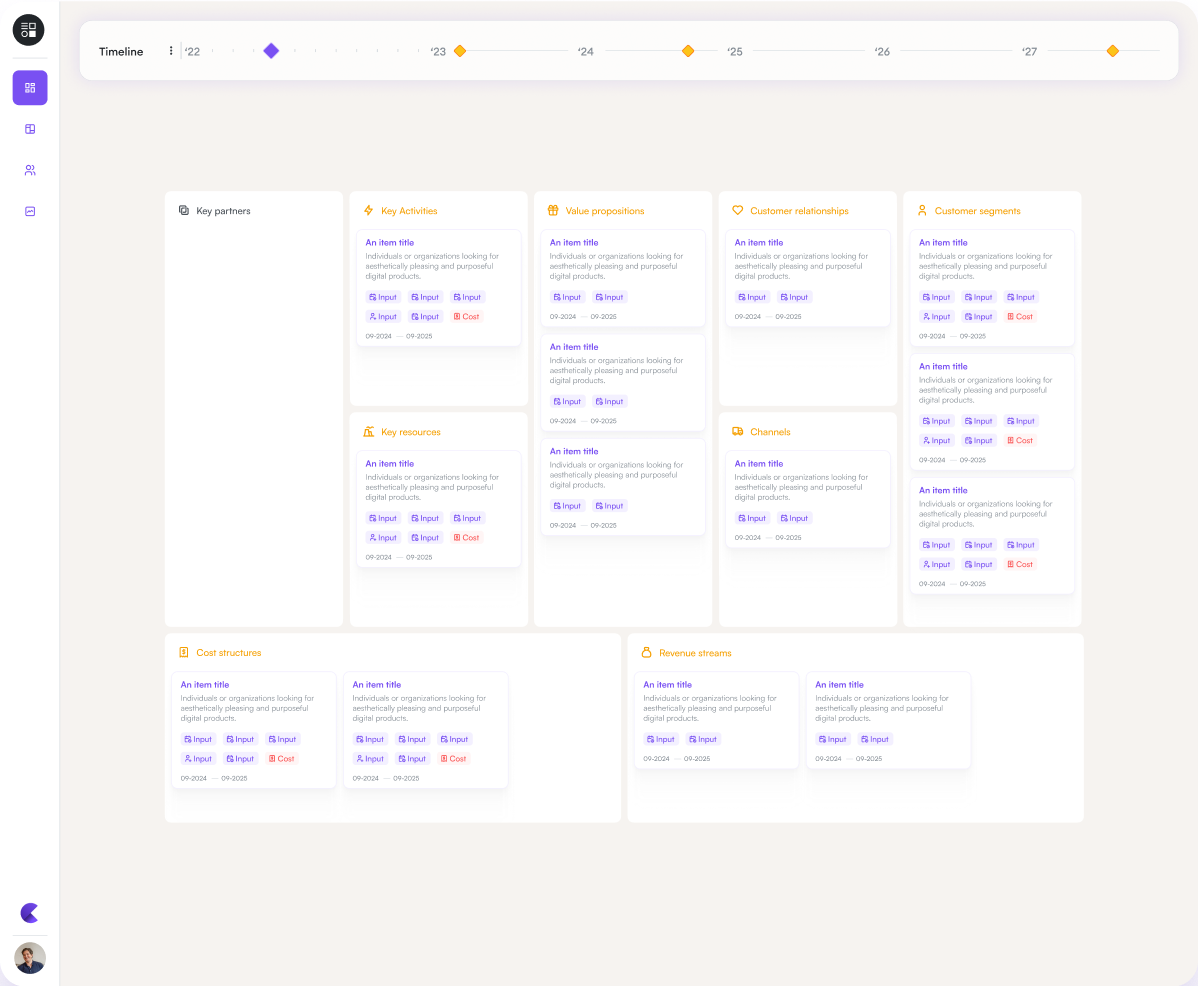Click the heart icon beside Customer relationships
Screen dimensions: 1198x986
pyautogui.click(x=737, y=211)
